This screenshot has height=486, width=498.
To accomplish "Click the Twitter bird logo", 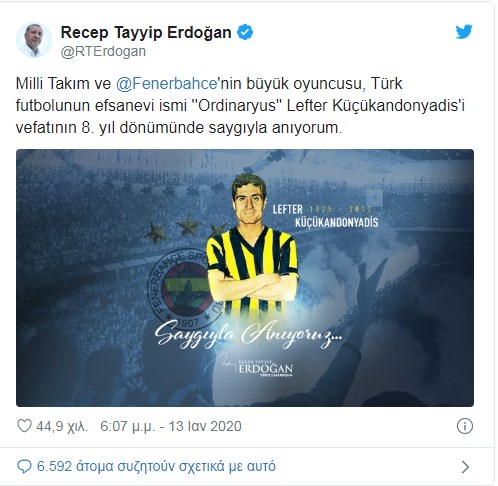I will click(464, 32).
